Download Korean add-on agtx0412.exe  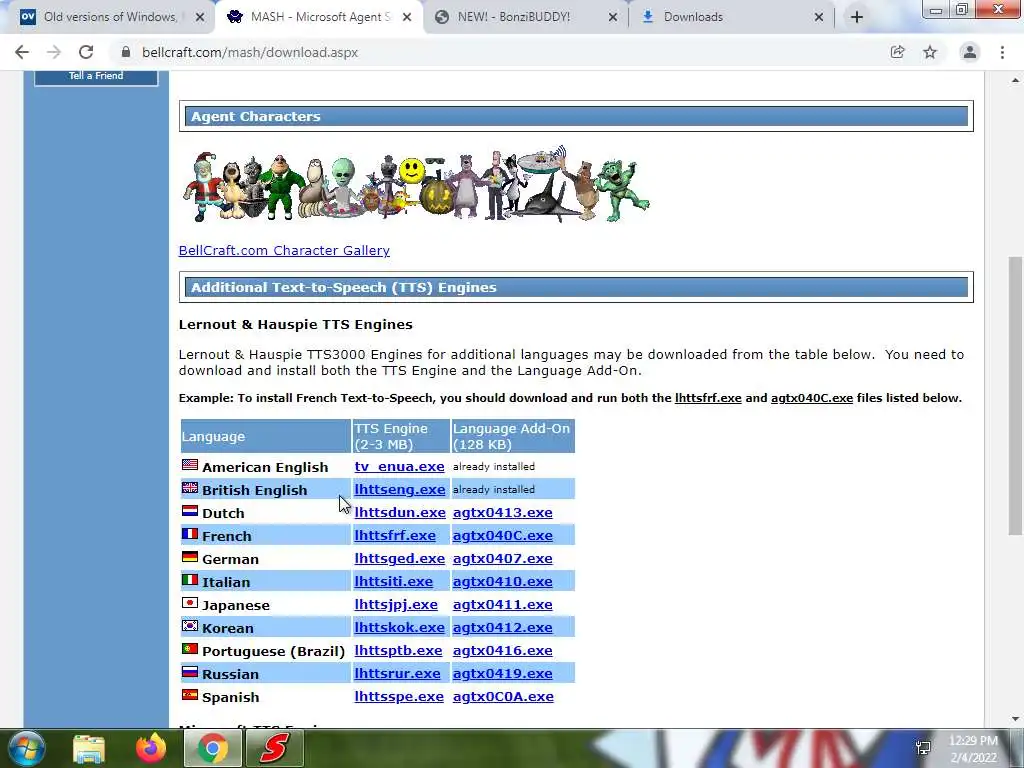tap(502, 628)
